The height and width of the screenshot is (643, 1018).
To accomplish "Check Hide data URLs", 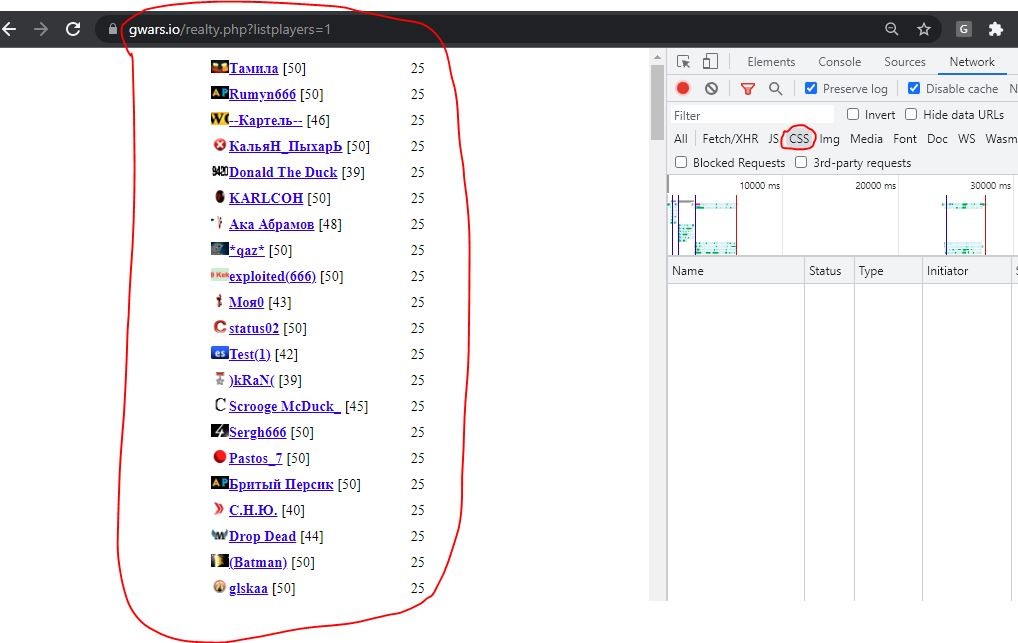I will [x=911, y=114].
